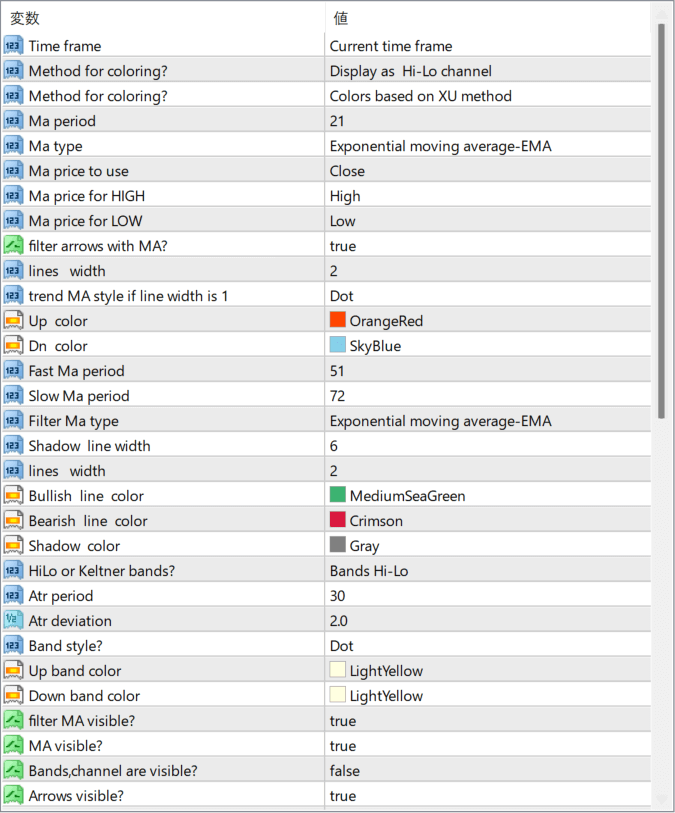Click the integer icon next to Ma period
This screenshot has width=675, height=813.
13,121
